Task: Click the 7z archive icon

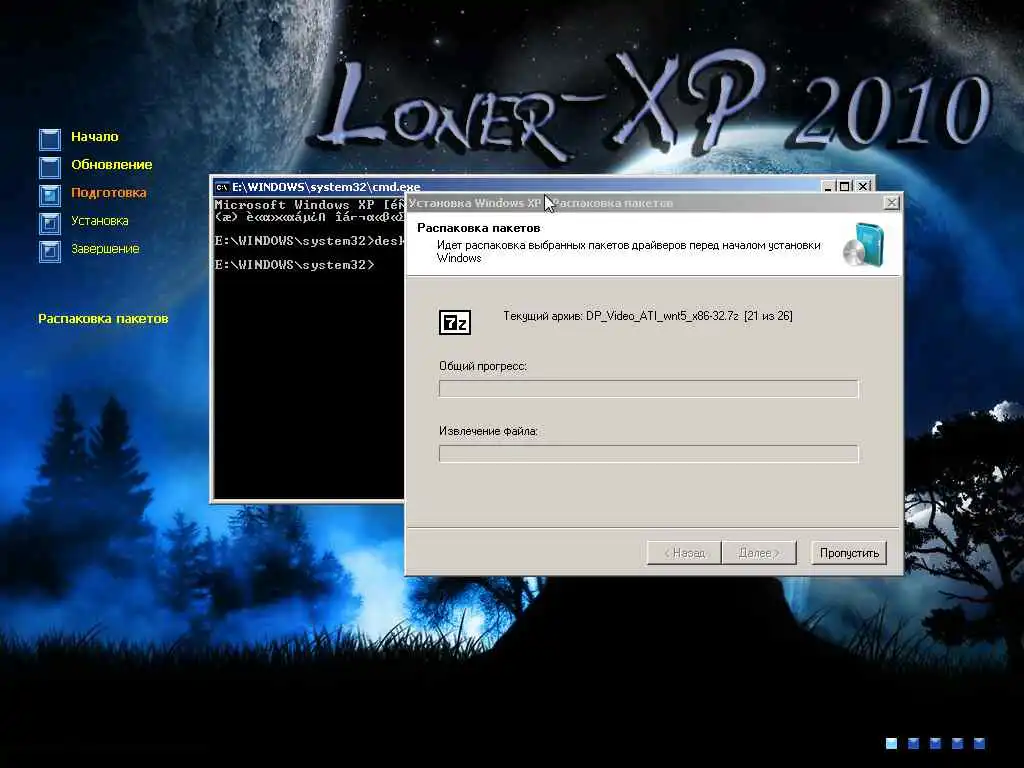Action: point(455,322)
